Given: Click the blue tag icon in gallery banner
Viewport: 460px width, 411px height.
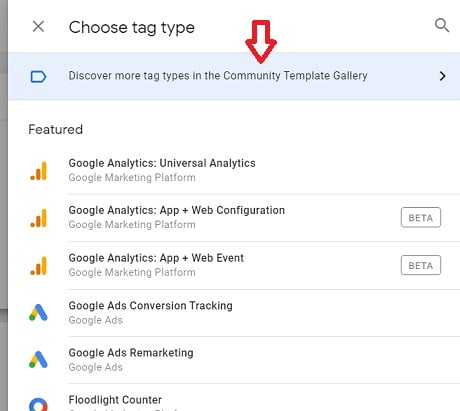Looking at the screenshot, I should [38, 77].
